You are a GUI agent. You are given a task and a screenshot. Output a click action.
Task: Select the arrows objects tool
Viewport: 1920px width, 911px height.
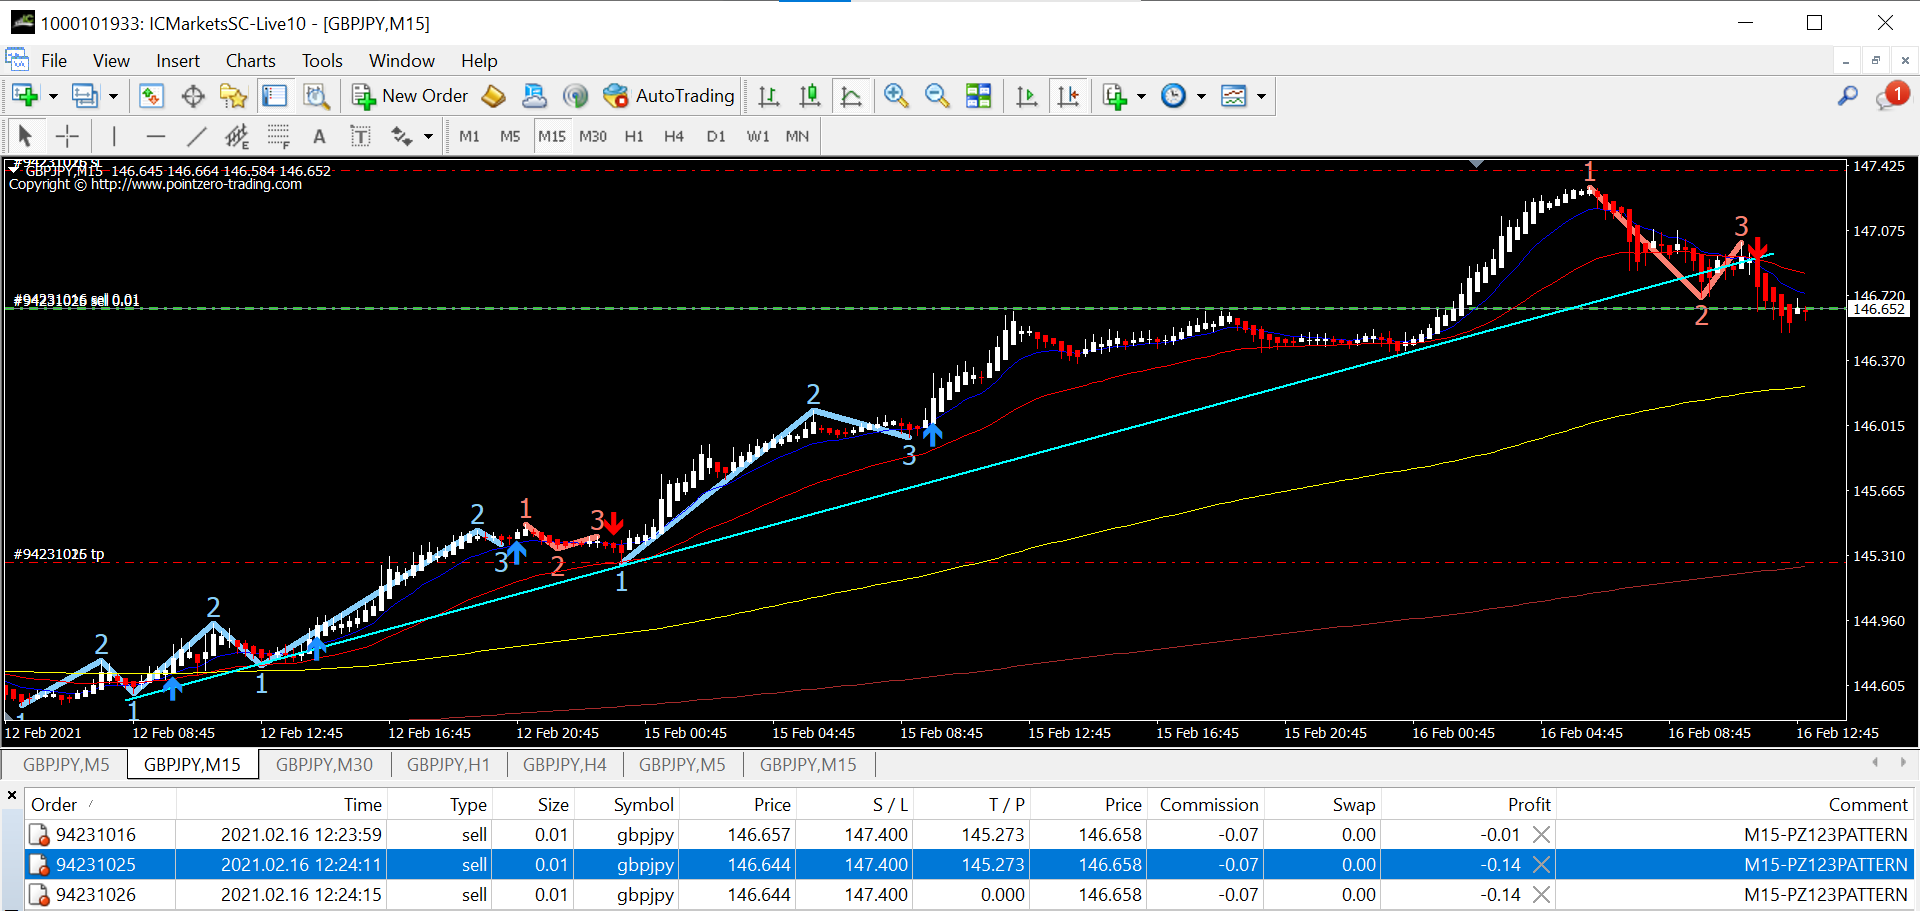click(x=402, y=136)
